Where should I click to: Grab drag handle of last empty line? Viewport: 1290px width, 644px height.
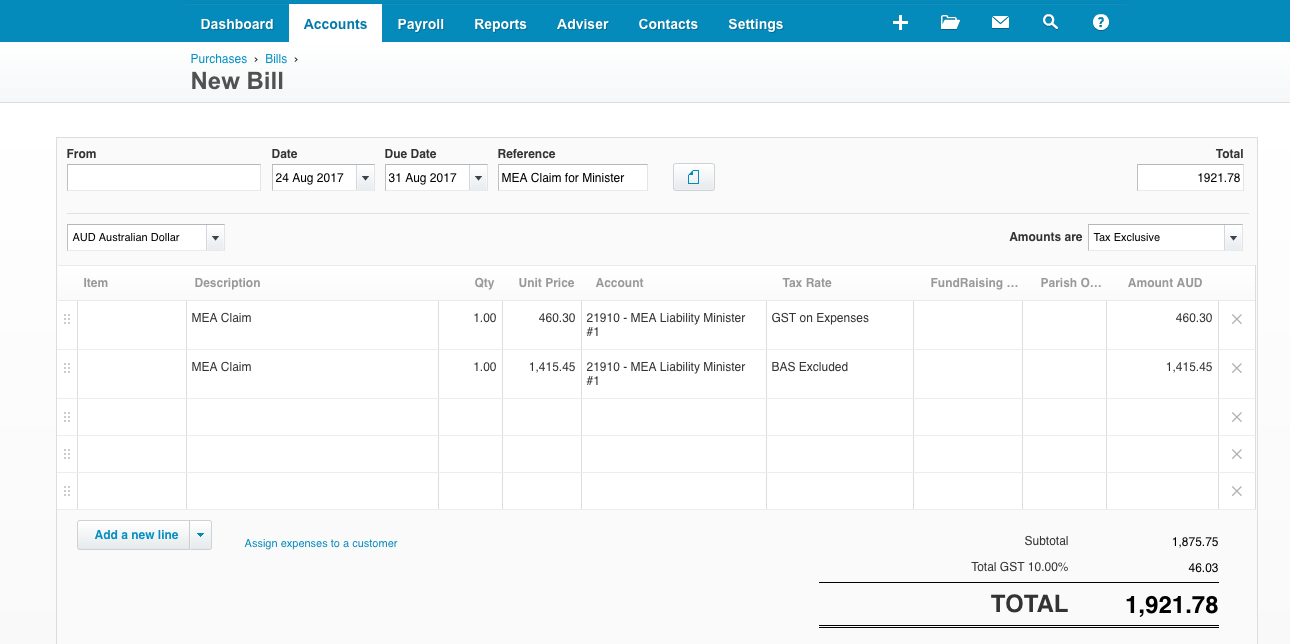click(67, 491)
